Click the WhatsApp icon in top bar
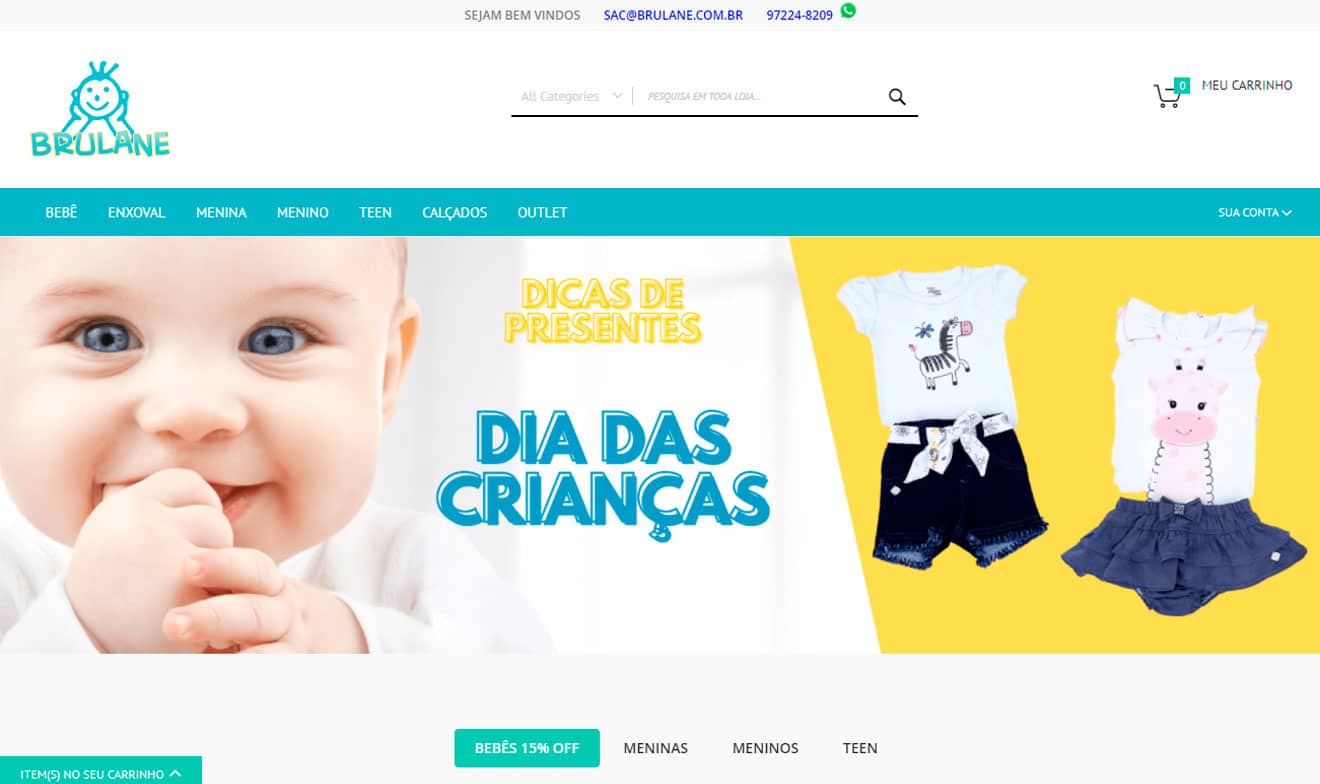The height and width of the screenshot is (784, 1320). (848, 11)
